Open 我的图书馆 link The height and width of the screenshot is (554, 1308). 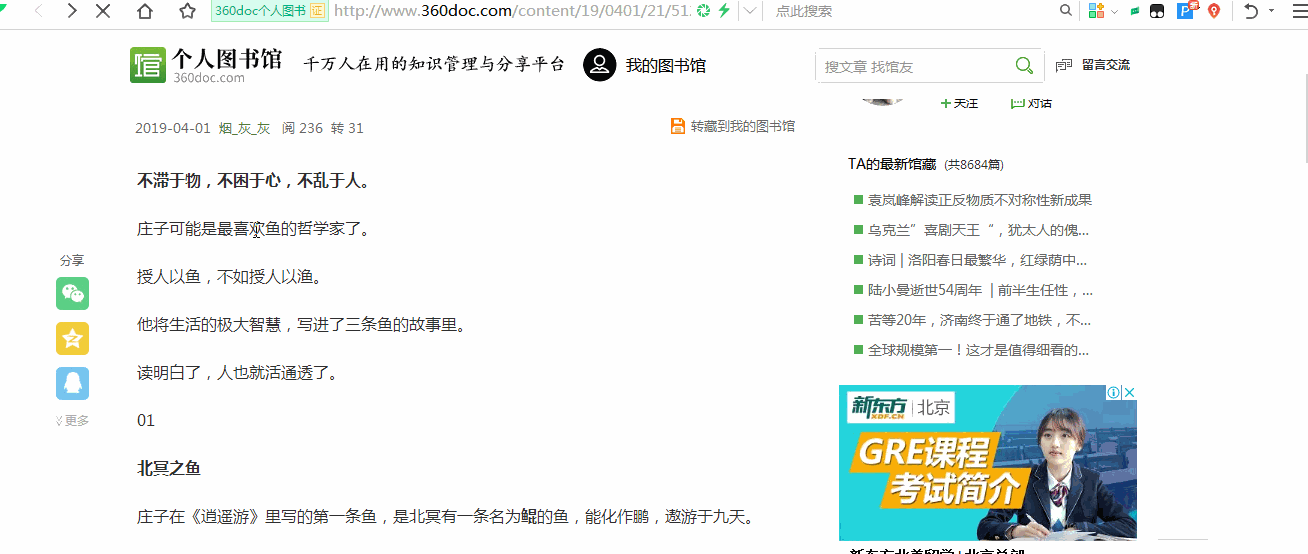point(666,66)
